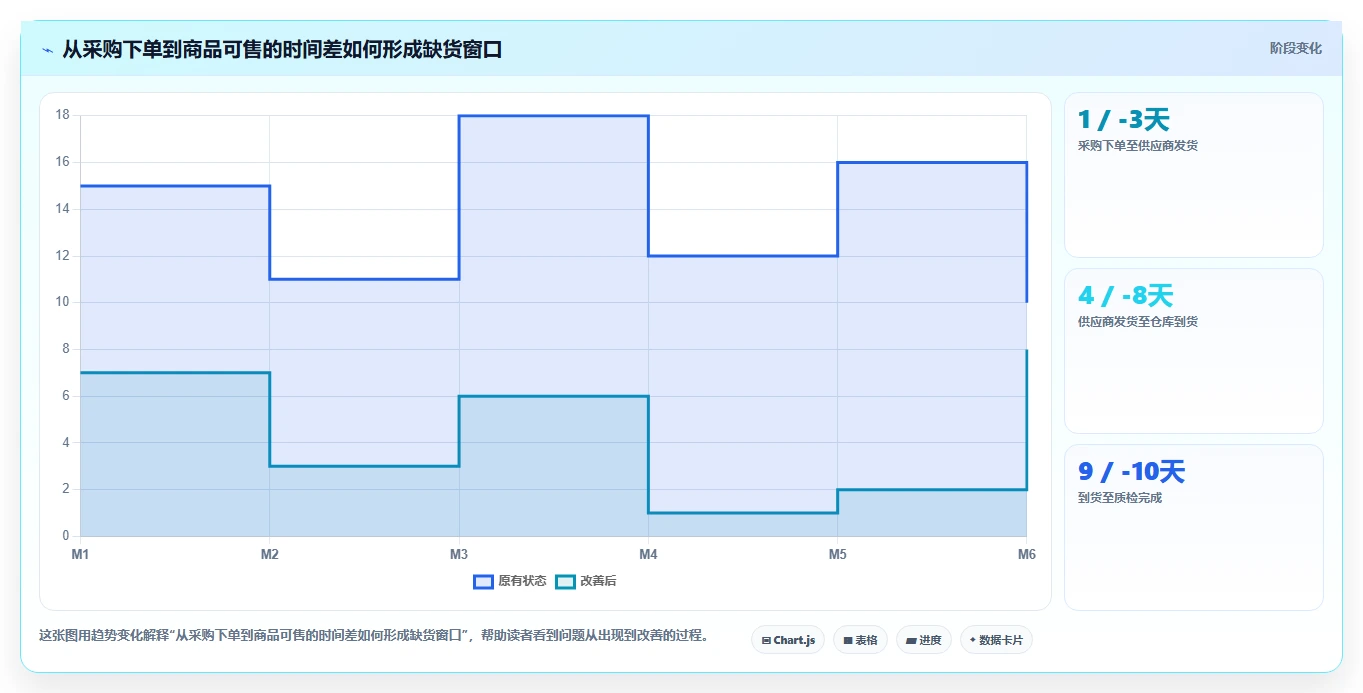This screenshot has height=693, width=1363.
Task: Click the 18 y-axis tick label
Action: click(x=62, y=115)
